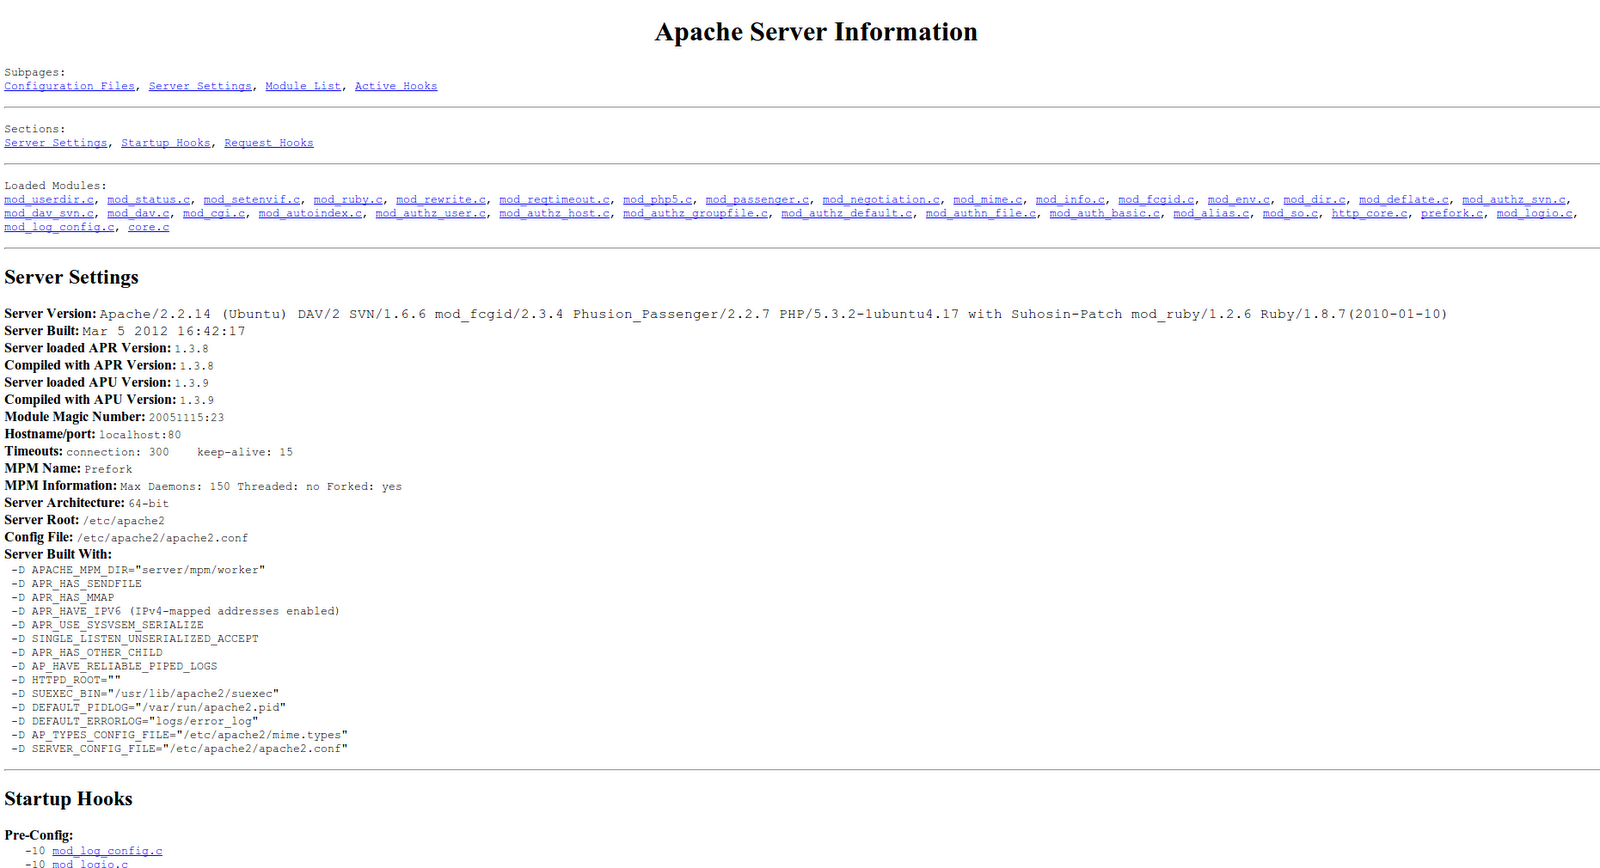Open the mod_passenger.c module link

(757, 200)
